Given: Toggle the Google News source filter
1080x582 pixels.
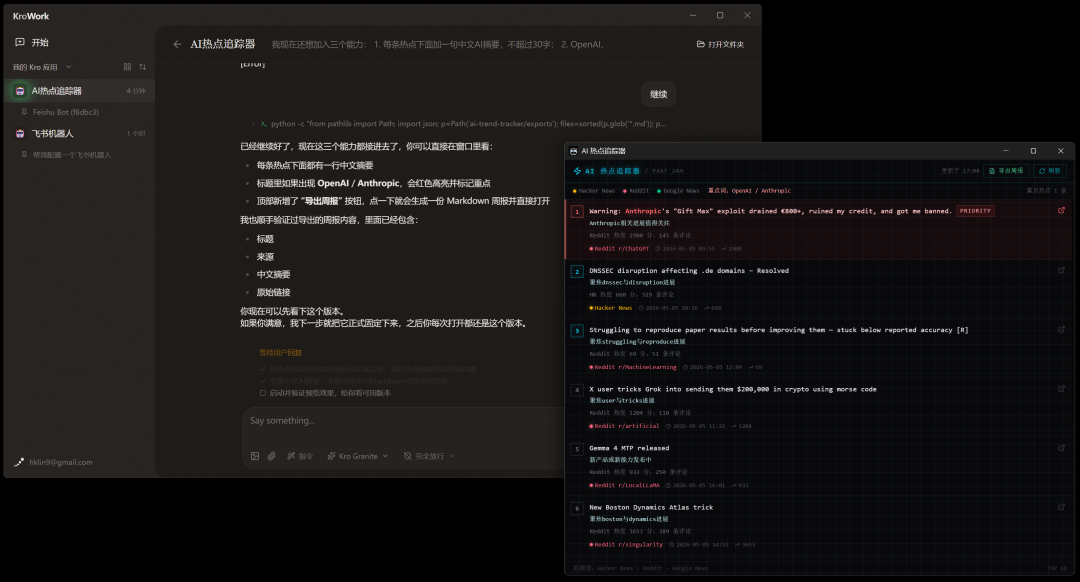Looking at the screenshot, I should click(x=678, y=191).
